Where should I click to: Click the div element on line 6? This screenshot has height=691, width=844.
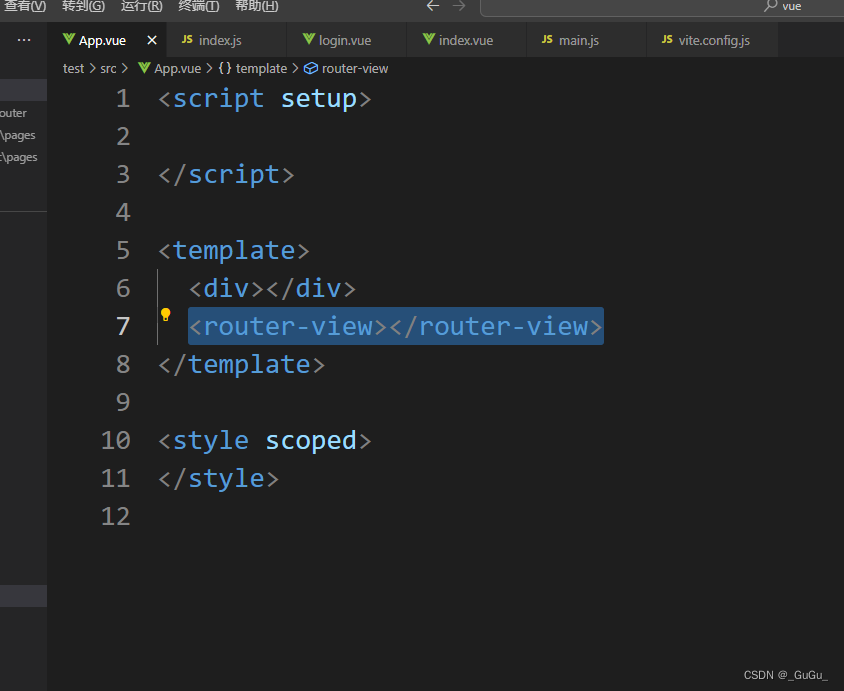272,289
